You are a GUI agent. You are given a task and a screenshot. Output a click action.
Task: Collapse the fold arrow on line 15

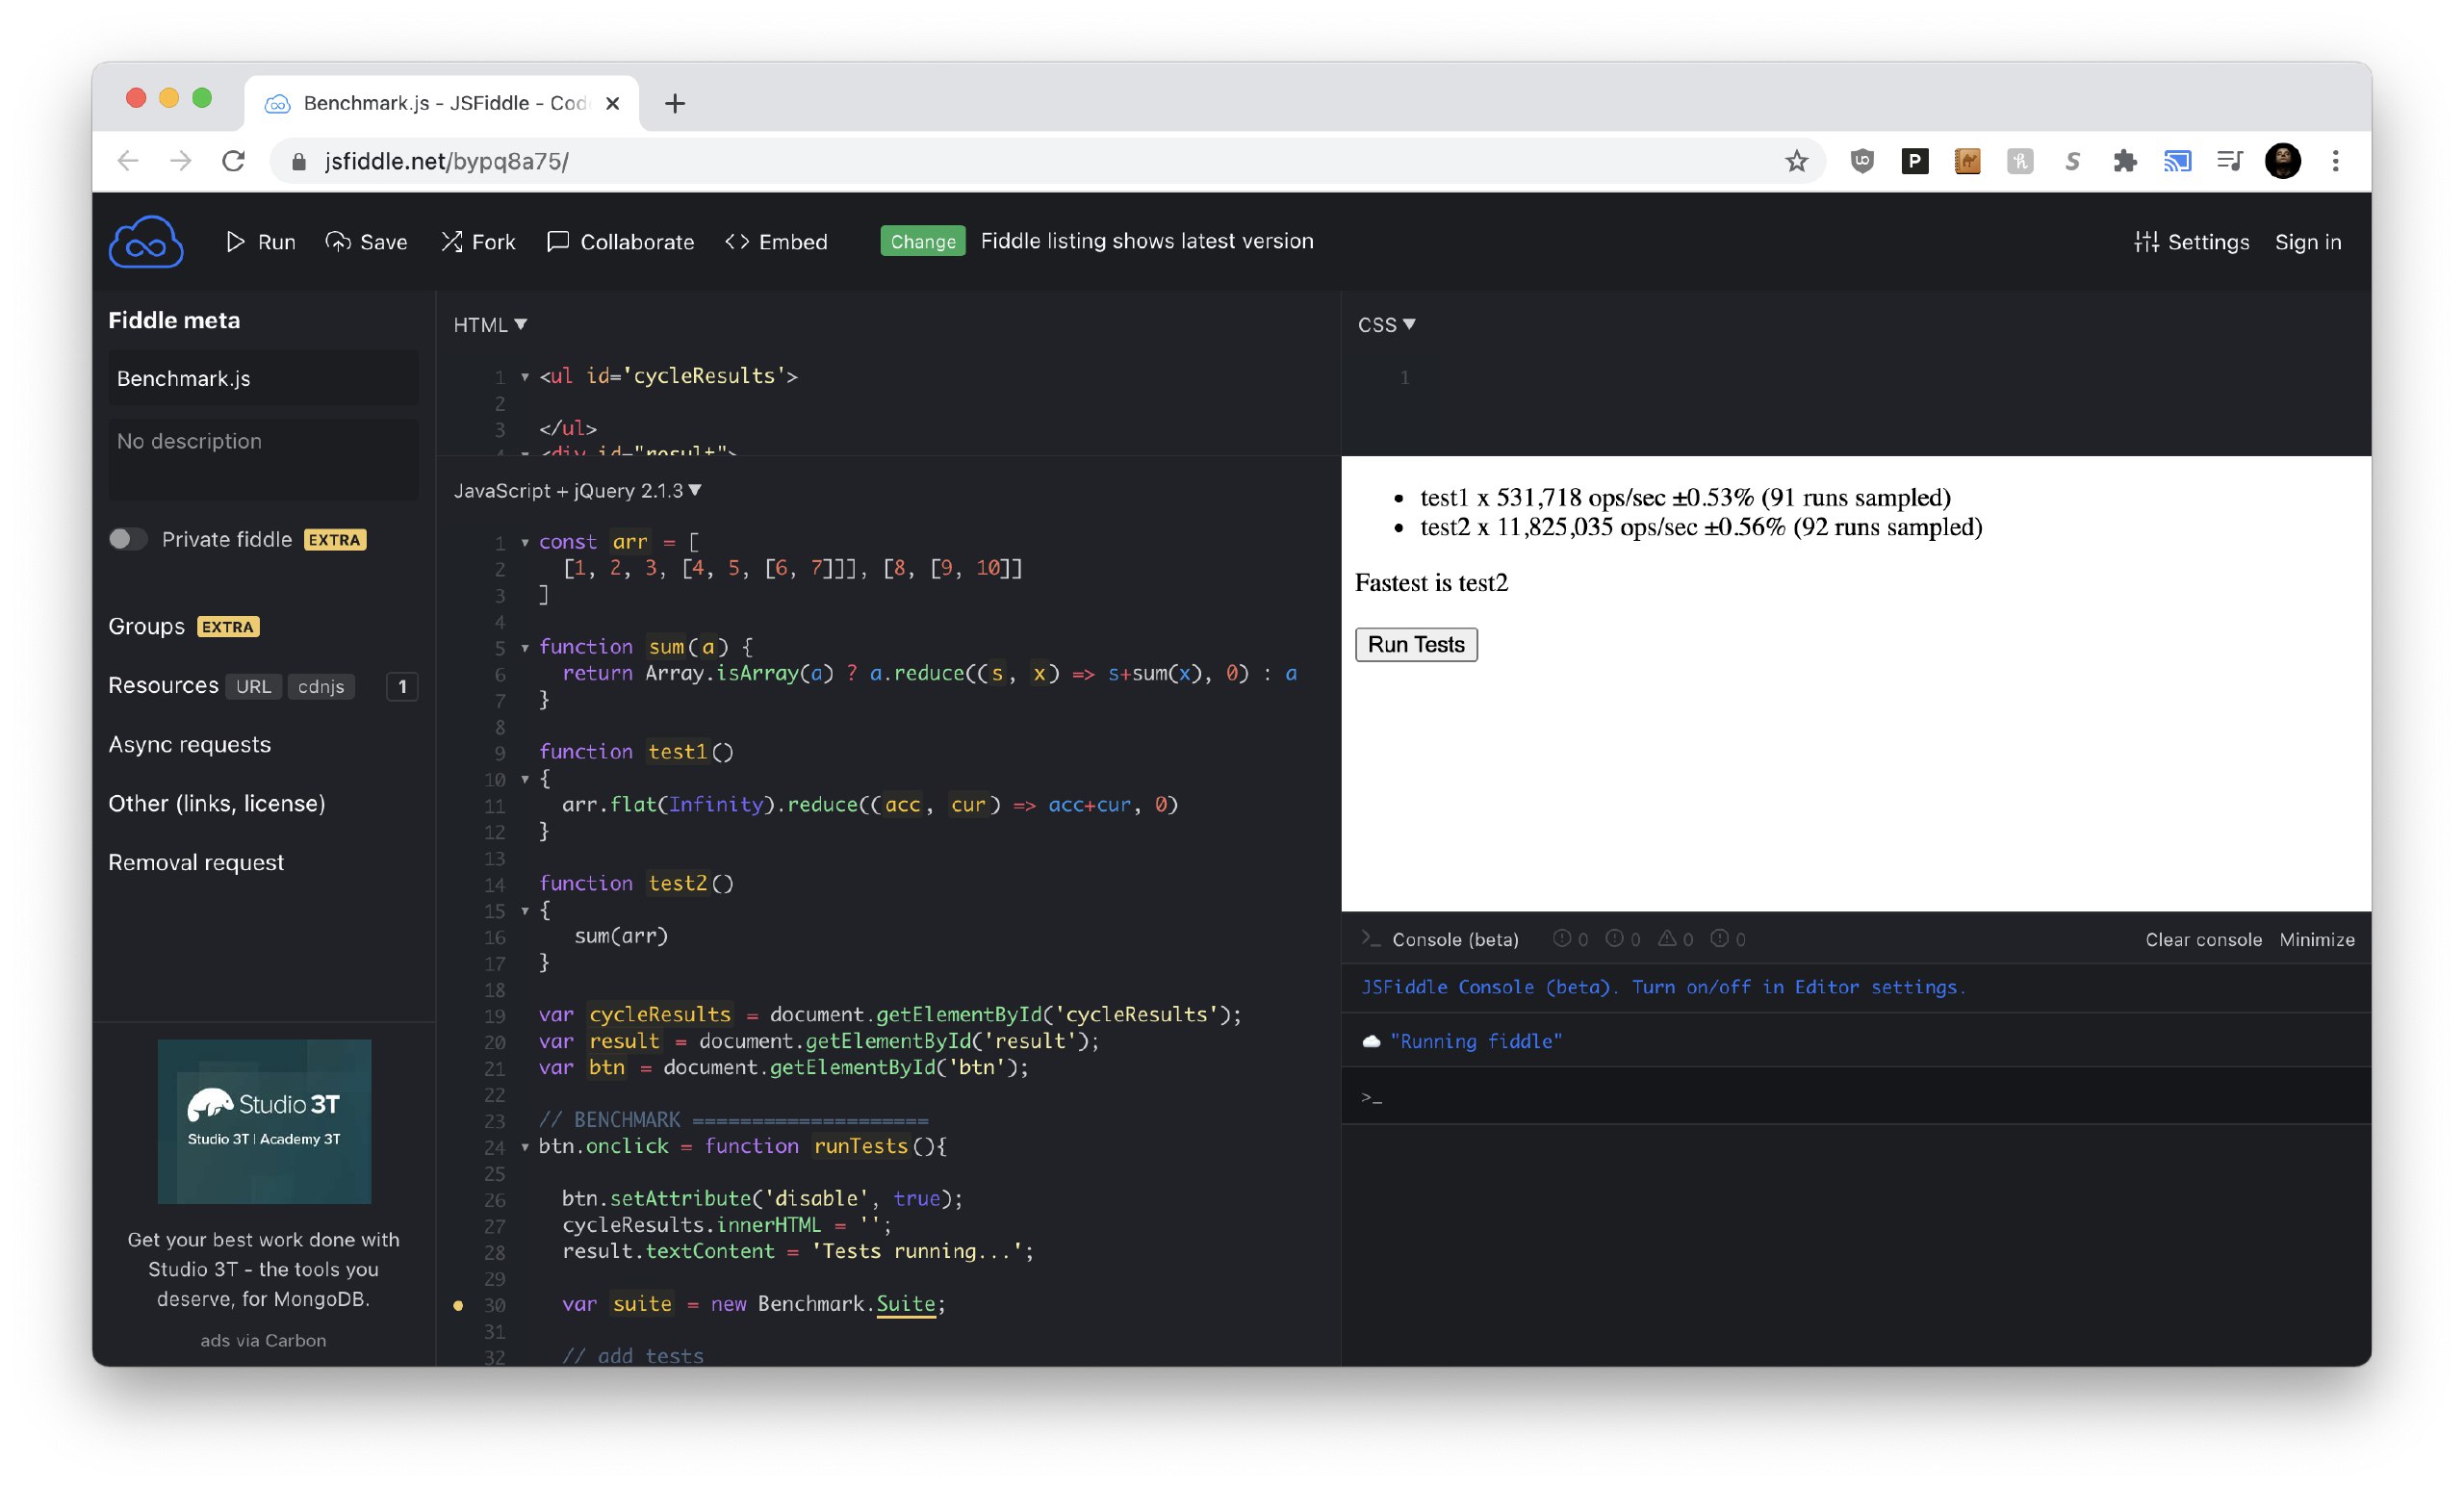click(x=525, y=911)
